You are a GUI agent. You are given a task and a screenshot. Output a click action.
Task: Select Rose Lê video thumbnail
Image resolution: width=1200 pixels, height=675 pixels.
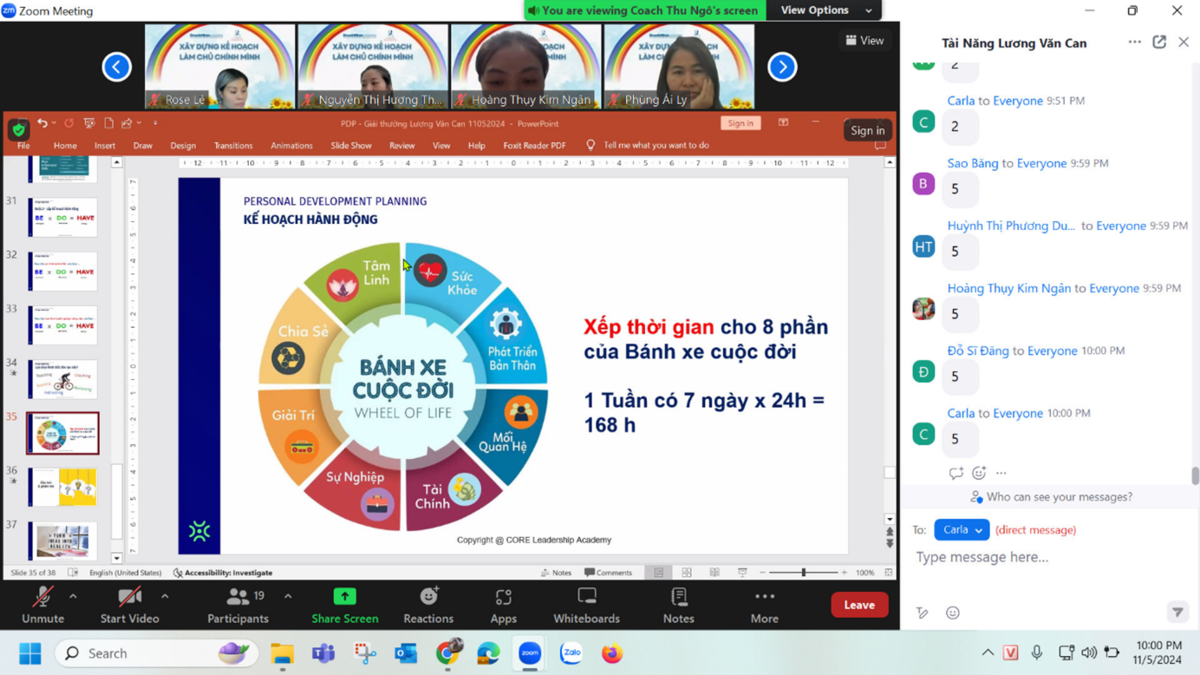point(220,66)
